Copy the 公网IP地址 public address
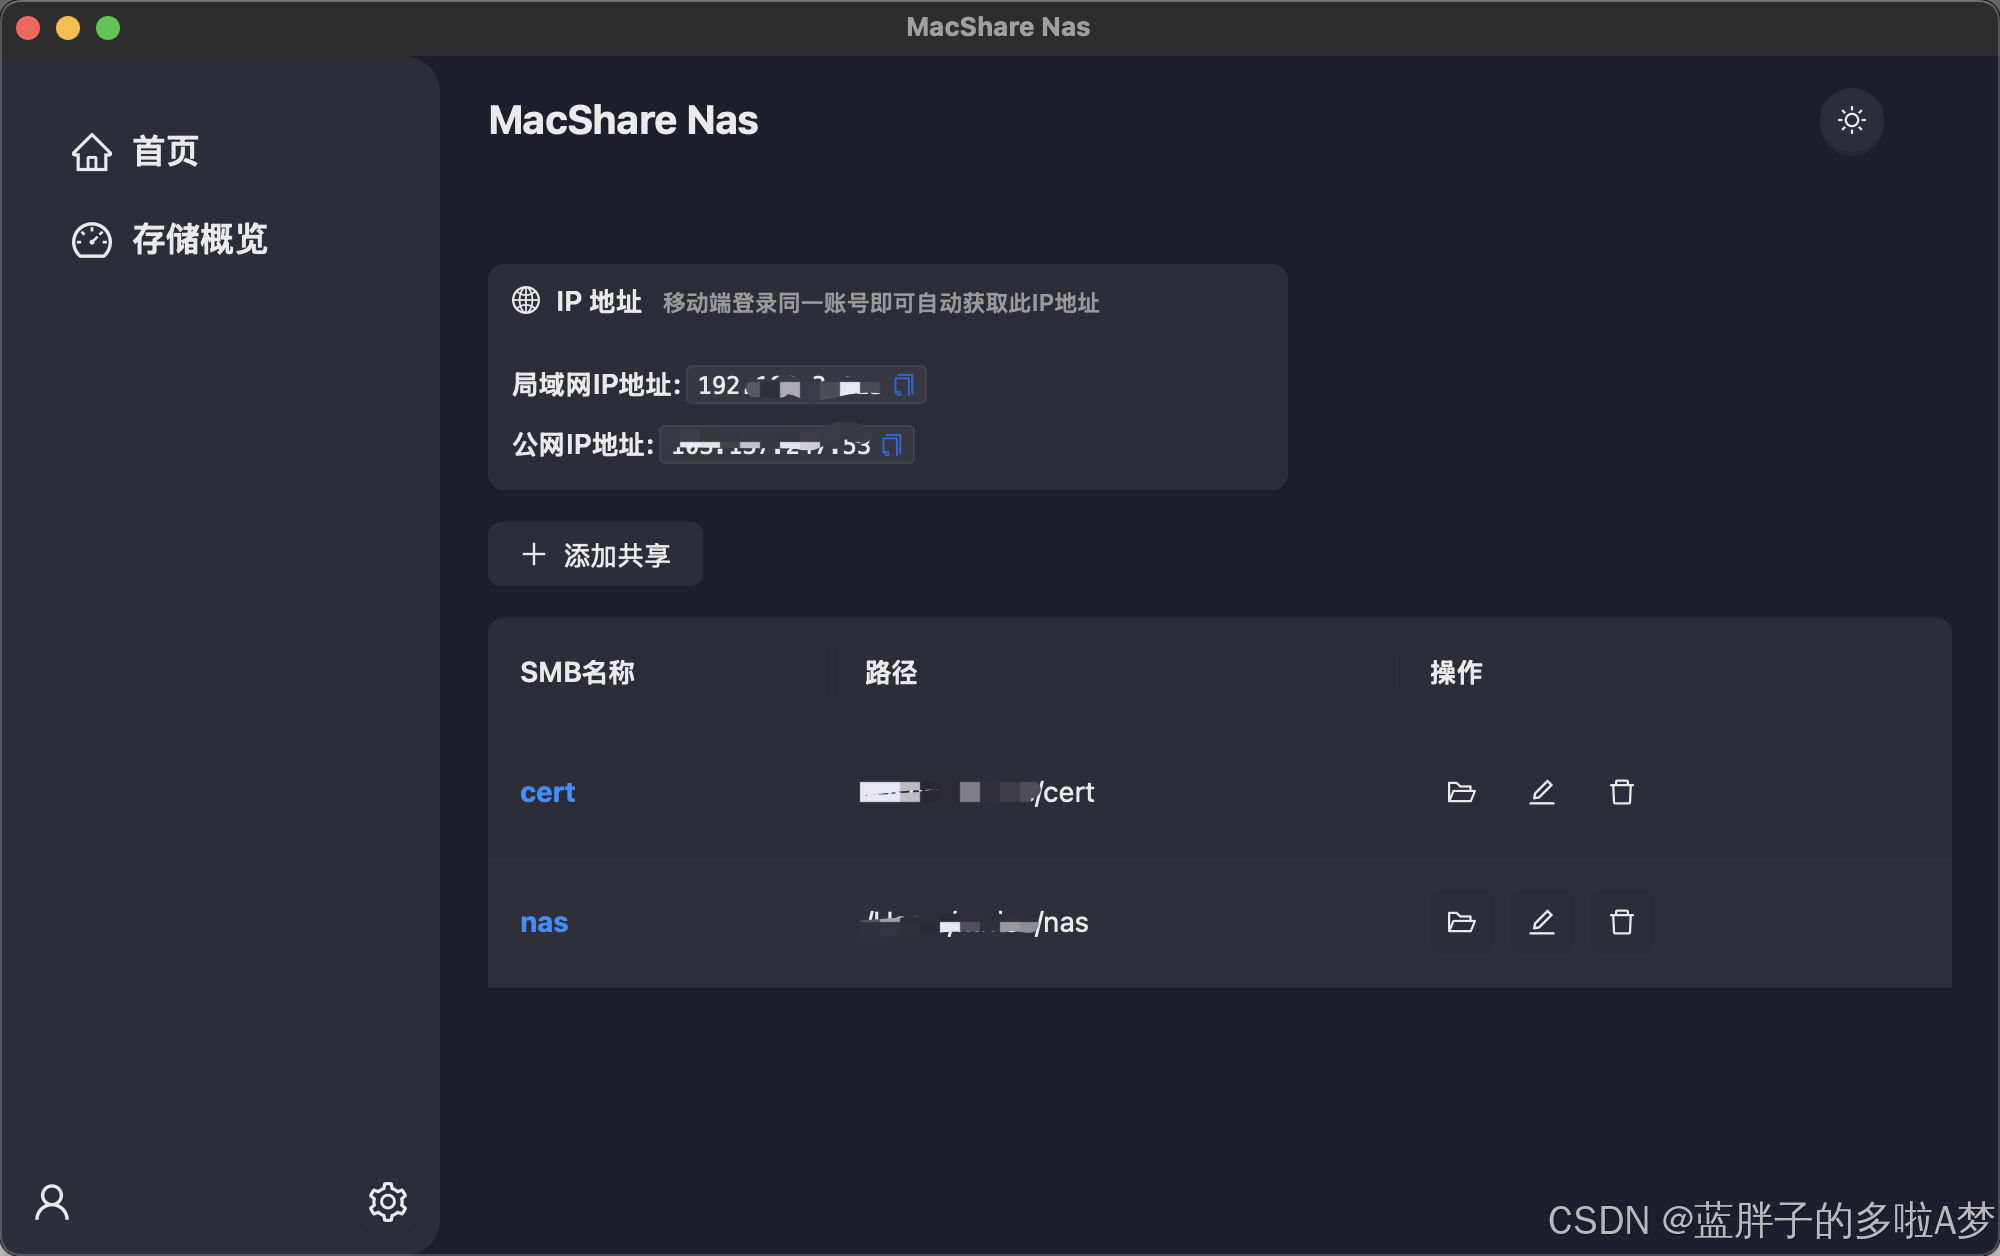2000x1256 pixels. [x=892, y=445]
